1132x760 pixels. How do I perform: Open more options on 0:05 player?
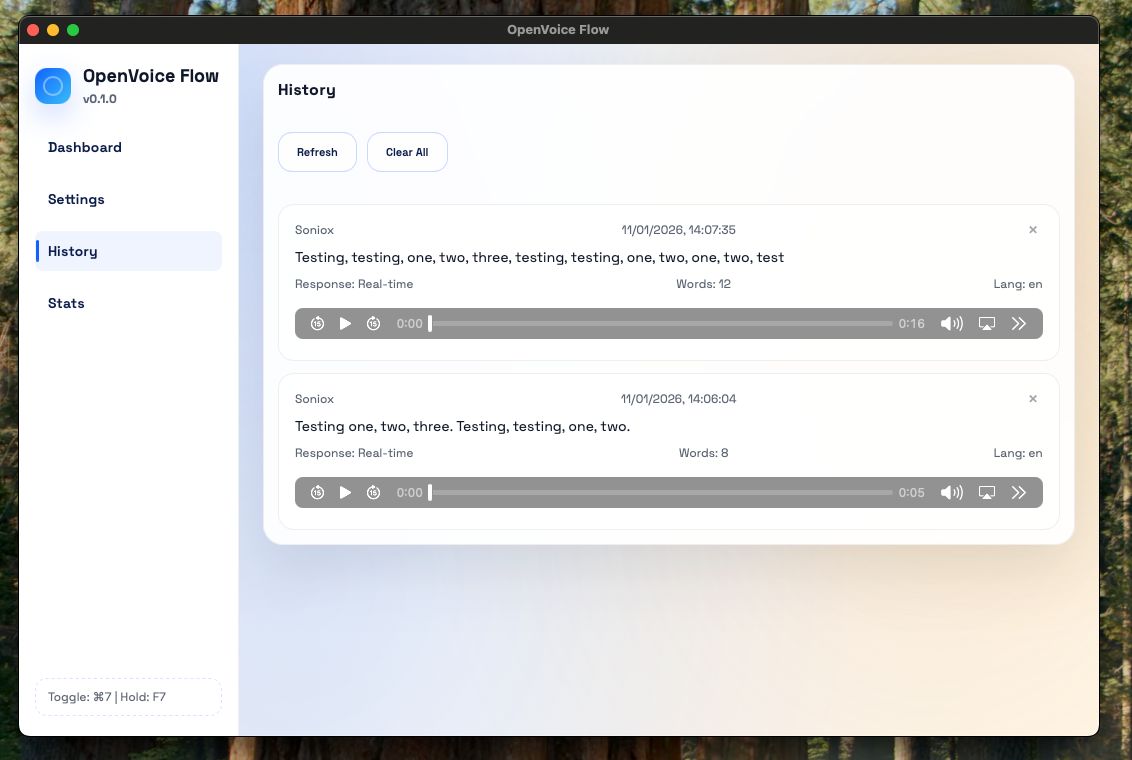[1019, 492]
